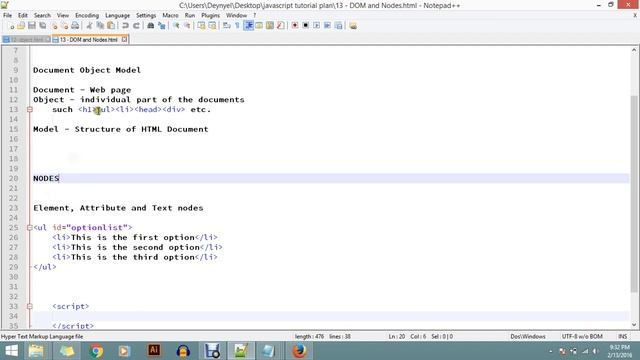Stop macro recording with the black square icon
The width and height of the screenshot is (640, 360).
tap(305, 26)
